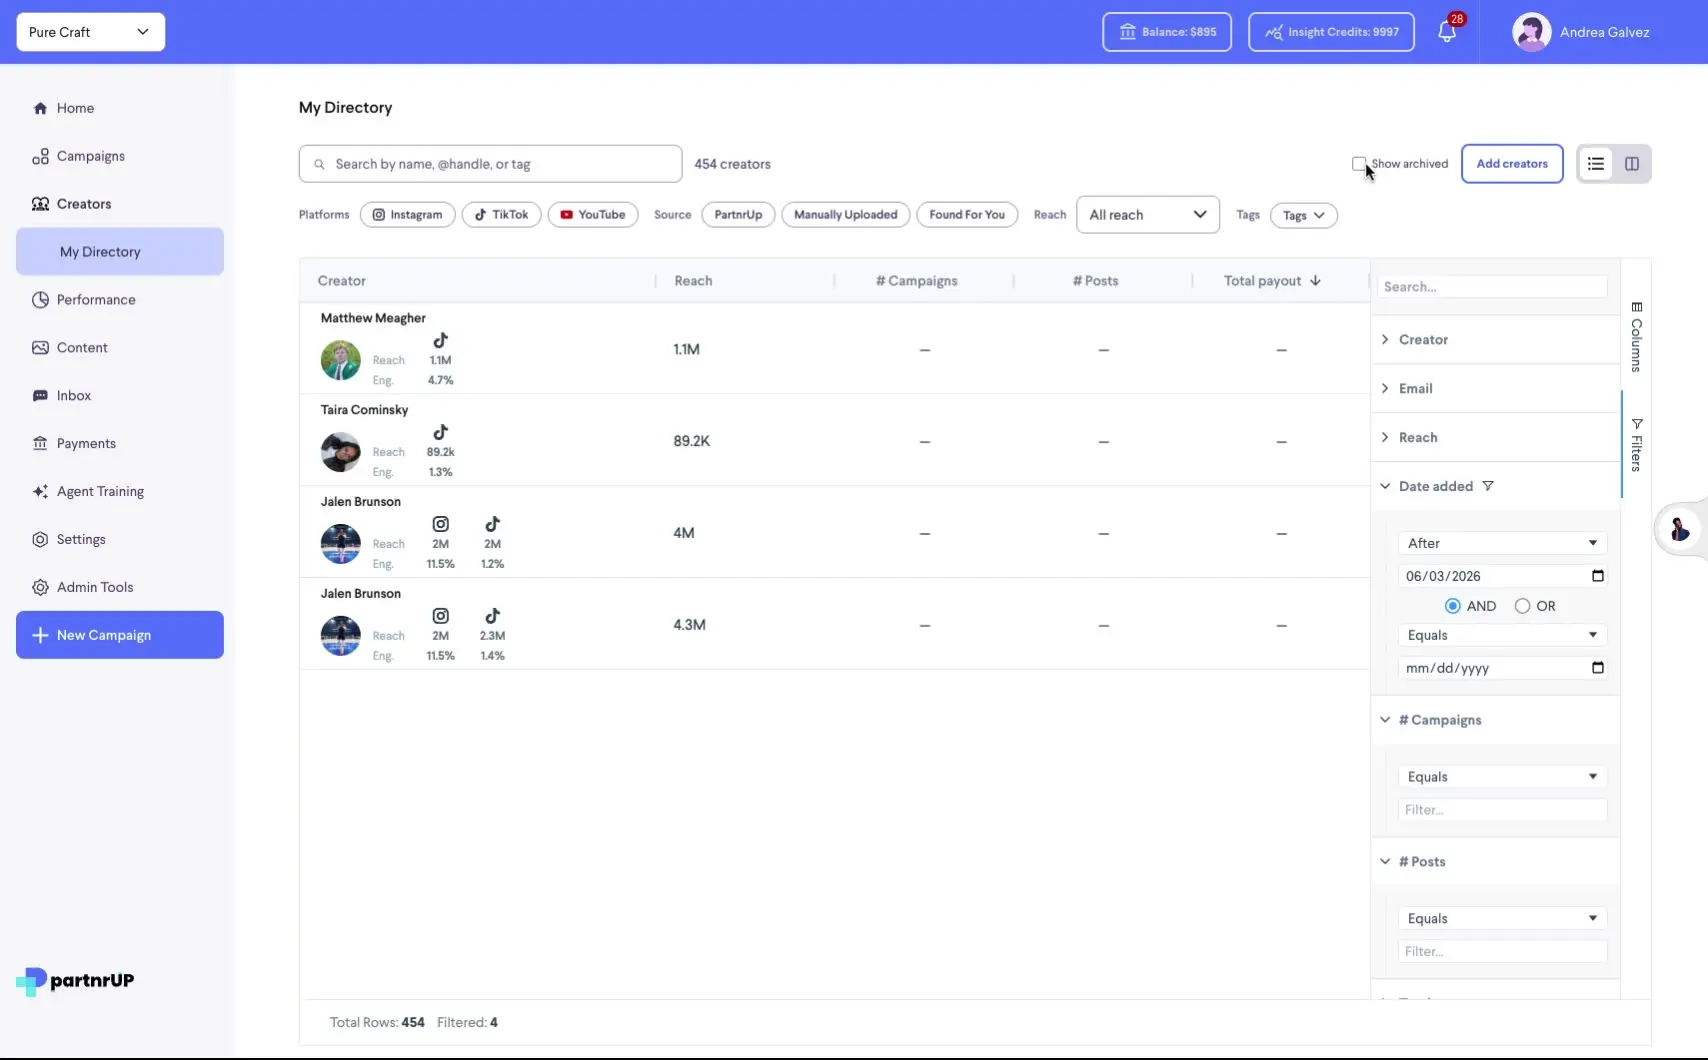Toggle Instagram platform filter
Viewport: 1708px width, 1060px height.
(408, 215)
